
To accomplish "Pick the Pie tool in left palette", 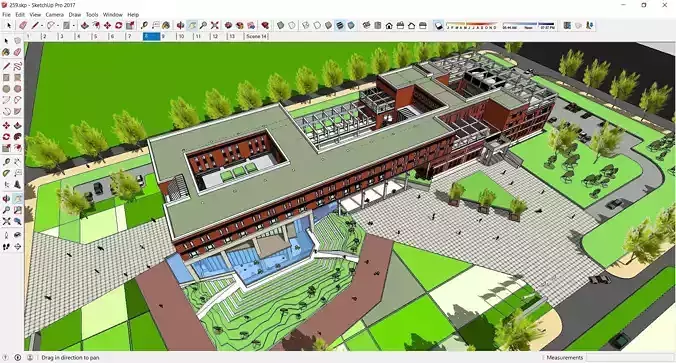I will (x=17, y=111).
